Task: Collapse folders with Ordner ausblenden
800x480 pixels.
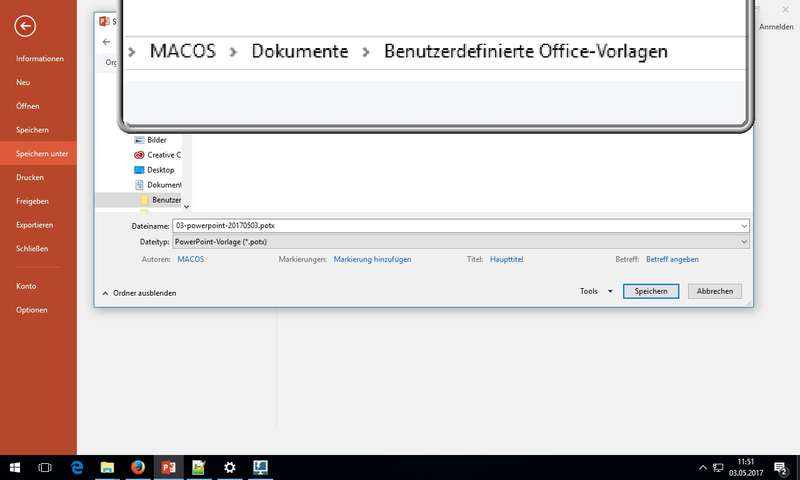Action: (139, 293)
